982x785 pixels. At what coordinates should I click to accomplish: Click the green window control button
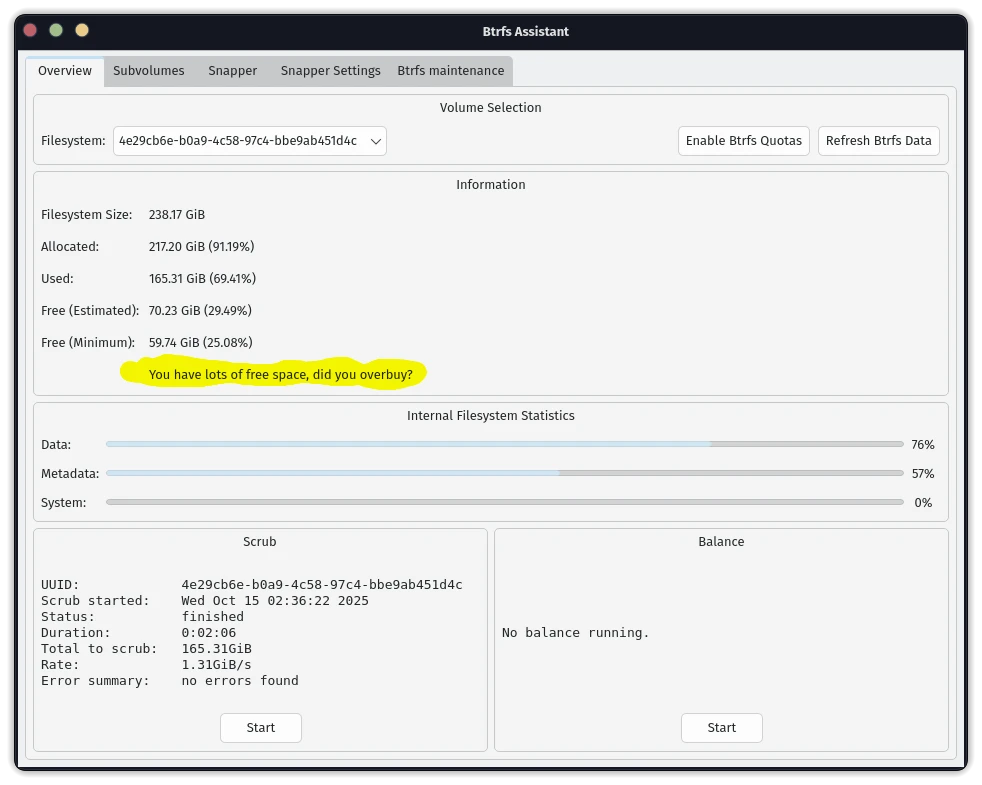(x=56, y=30)
